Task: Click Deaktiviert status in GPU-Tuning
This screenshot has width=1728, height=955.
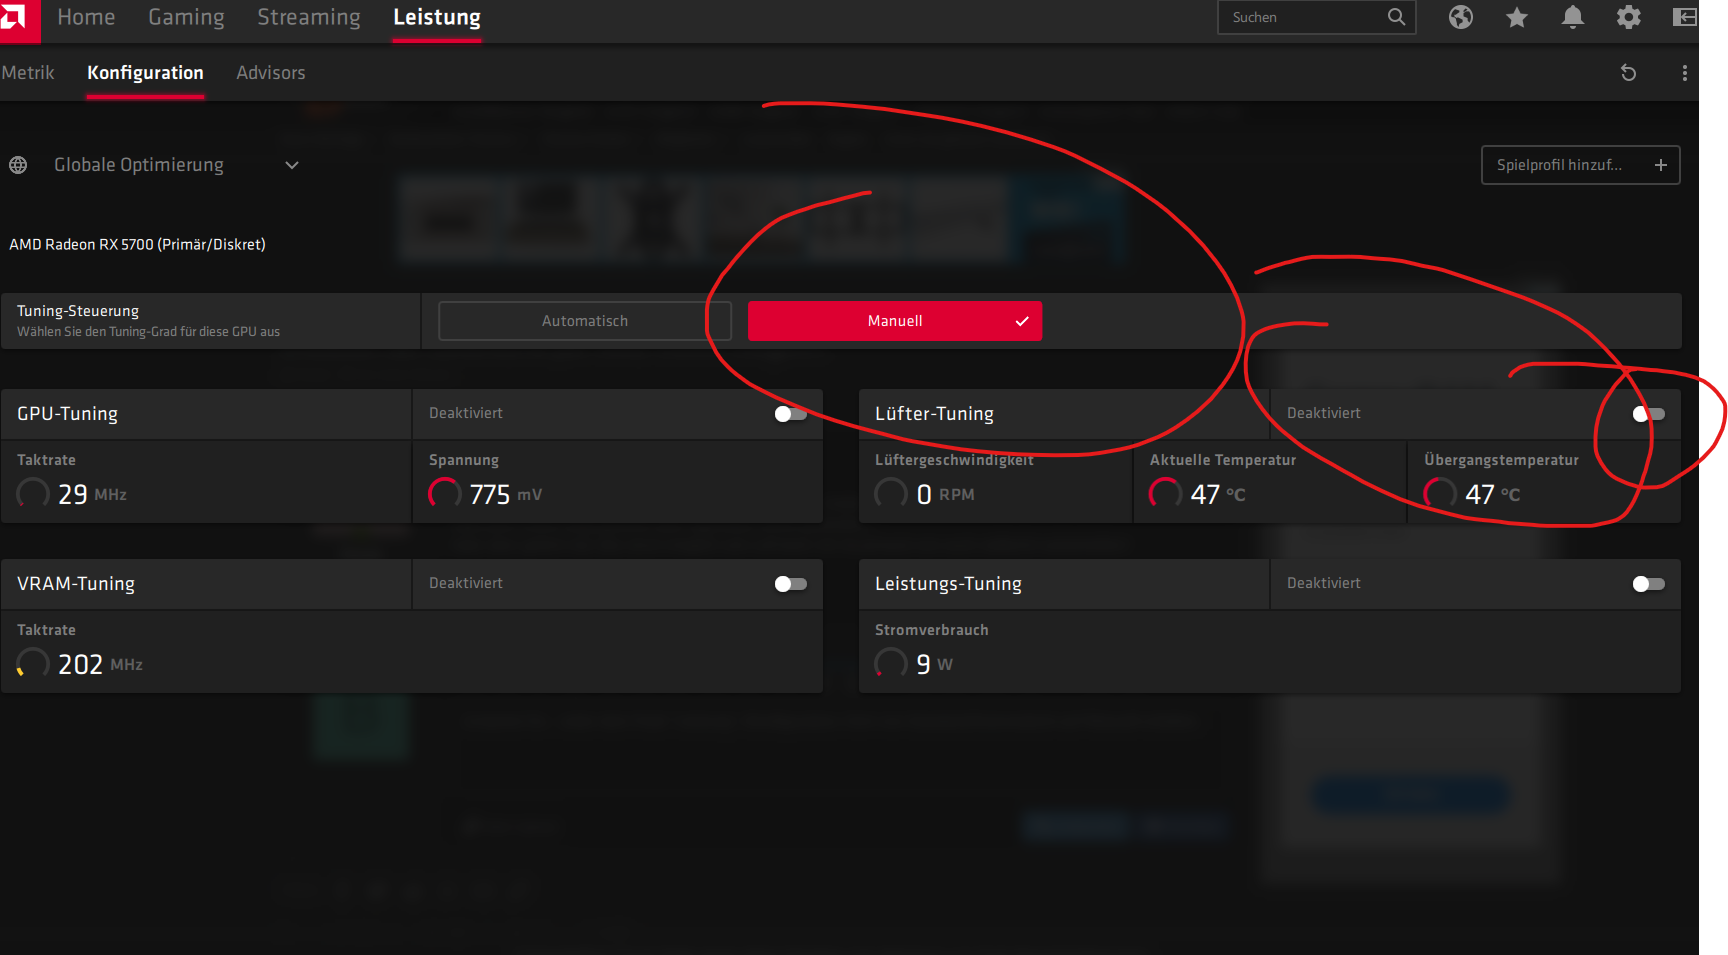Action: tap(466, 413)
